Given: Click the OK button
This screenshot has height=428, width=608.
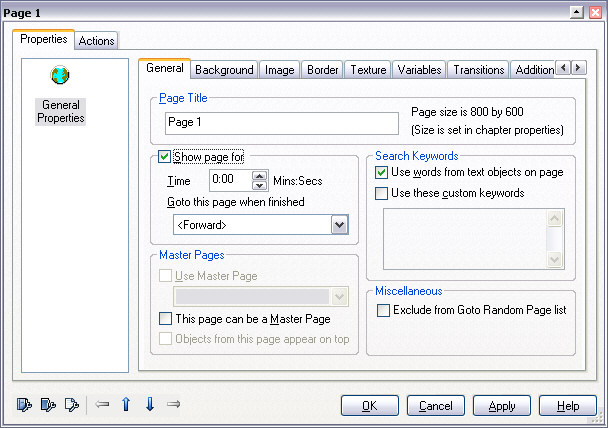Looking at the screenshot, I should click(370, 406).
